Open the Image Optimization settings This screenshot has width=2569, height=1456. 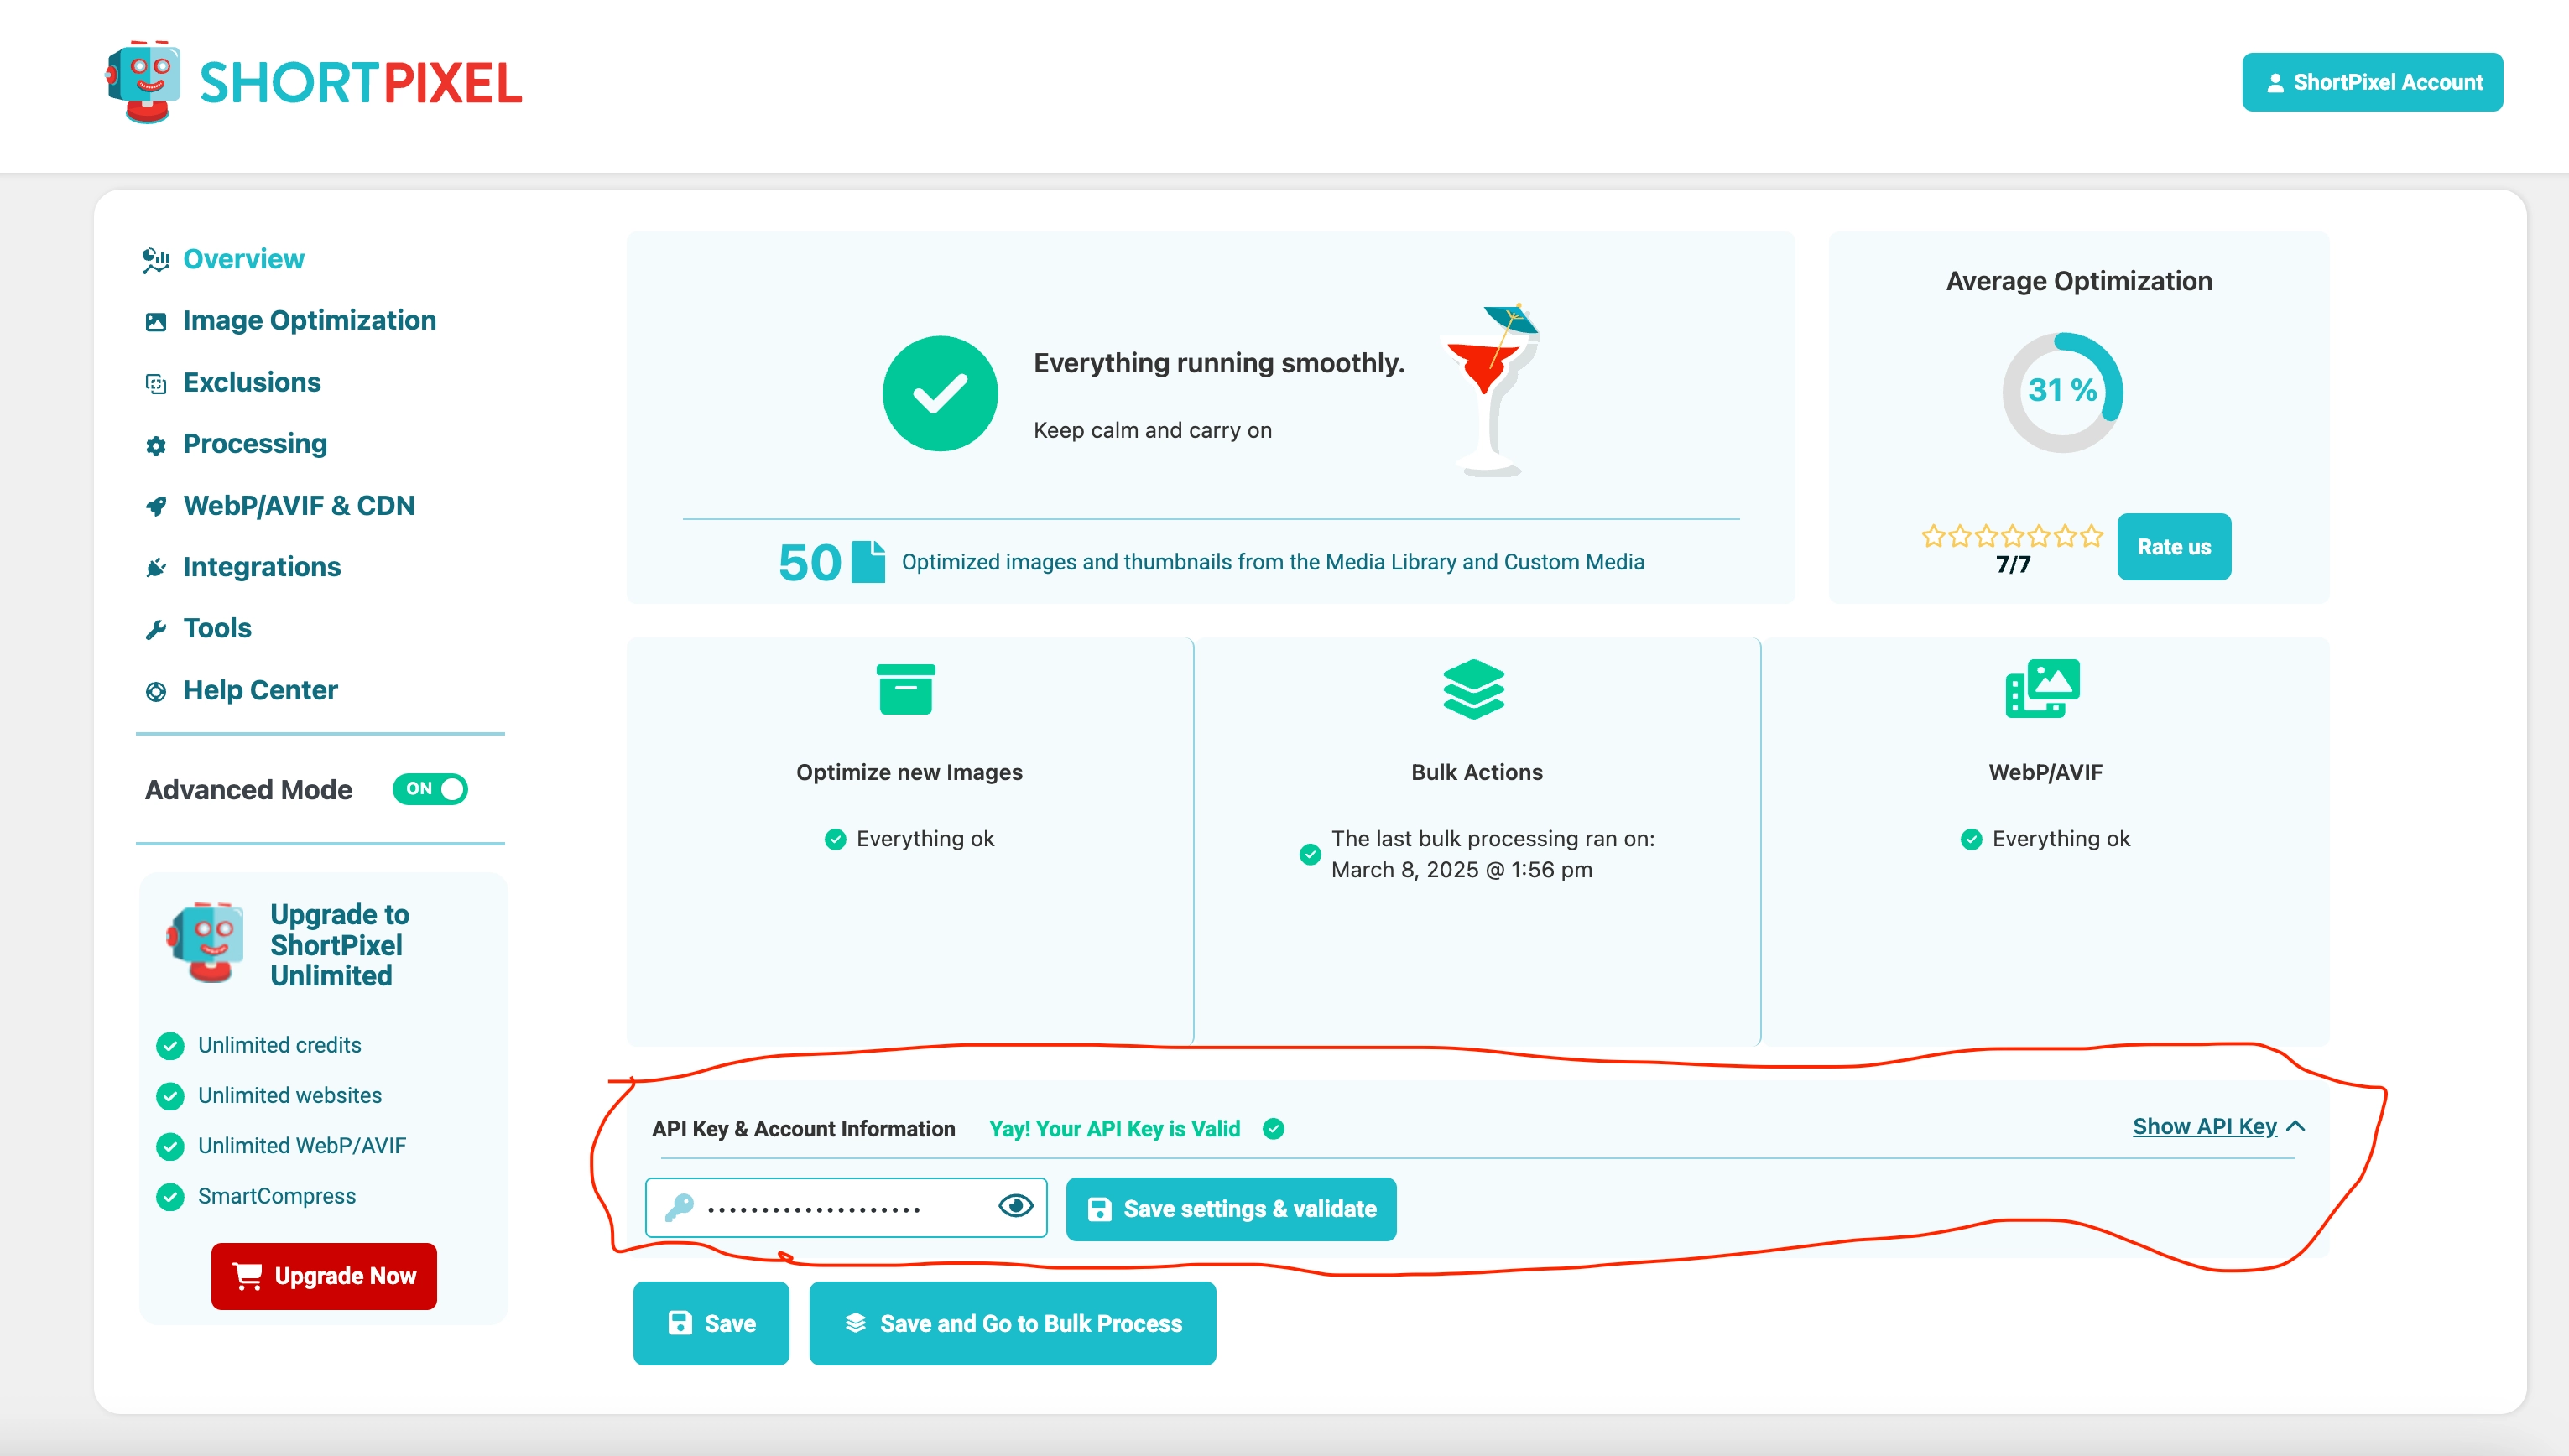coord(310,320)
